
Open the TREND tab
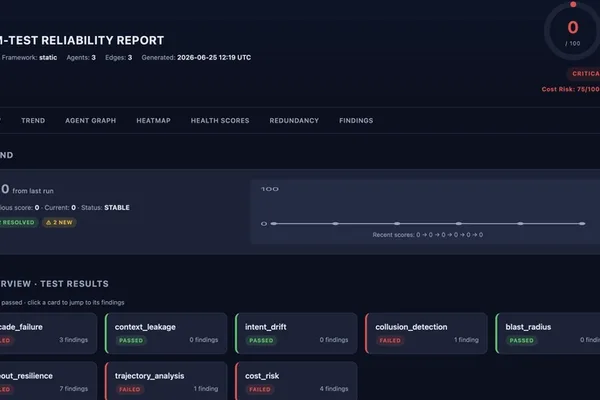[x=33, y=121]
